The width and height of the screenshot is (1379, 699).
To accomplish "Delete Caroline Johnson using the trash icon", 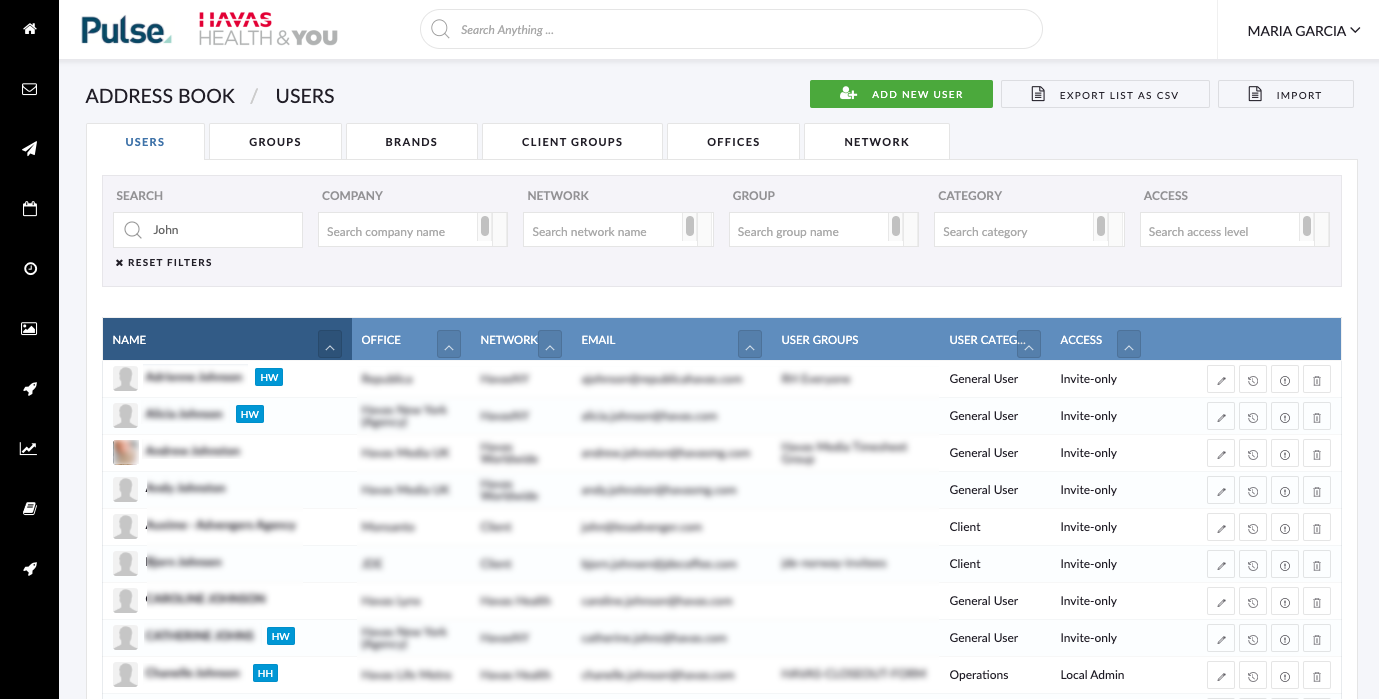I will click(1317, 601).
